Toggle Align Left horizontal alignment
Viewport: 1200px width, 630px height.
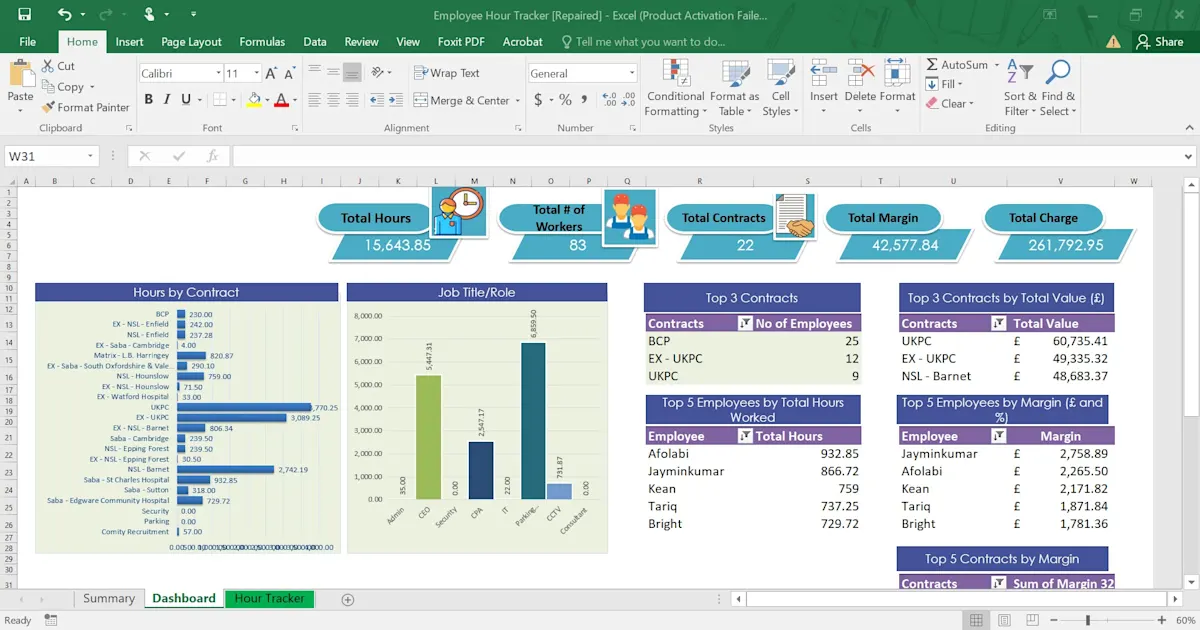pyautogui.click(x=315, y=100)
